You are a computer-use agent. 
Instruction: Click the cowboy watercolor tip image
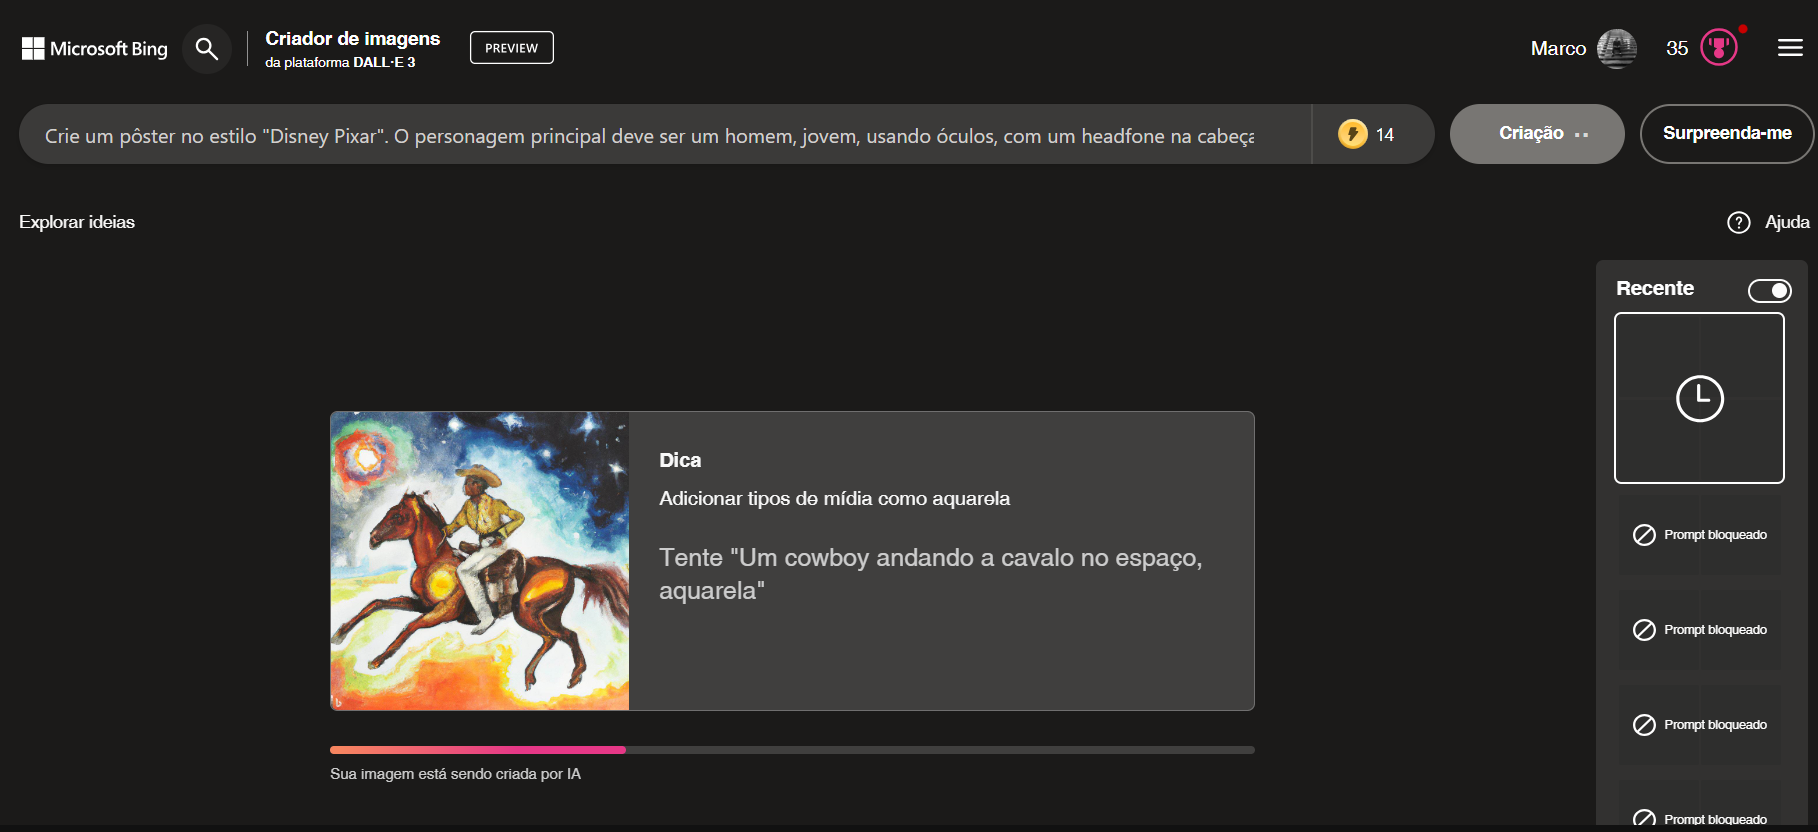[480, 561]
